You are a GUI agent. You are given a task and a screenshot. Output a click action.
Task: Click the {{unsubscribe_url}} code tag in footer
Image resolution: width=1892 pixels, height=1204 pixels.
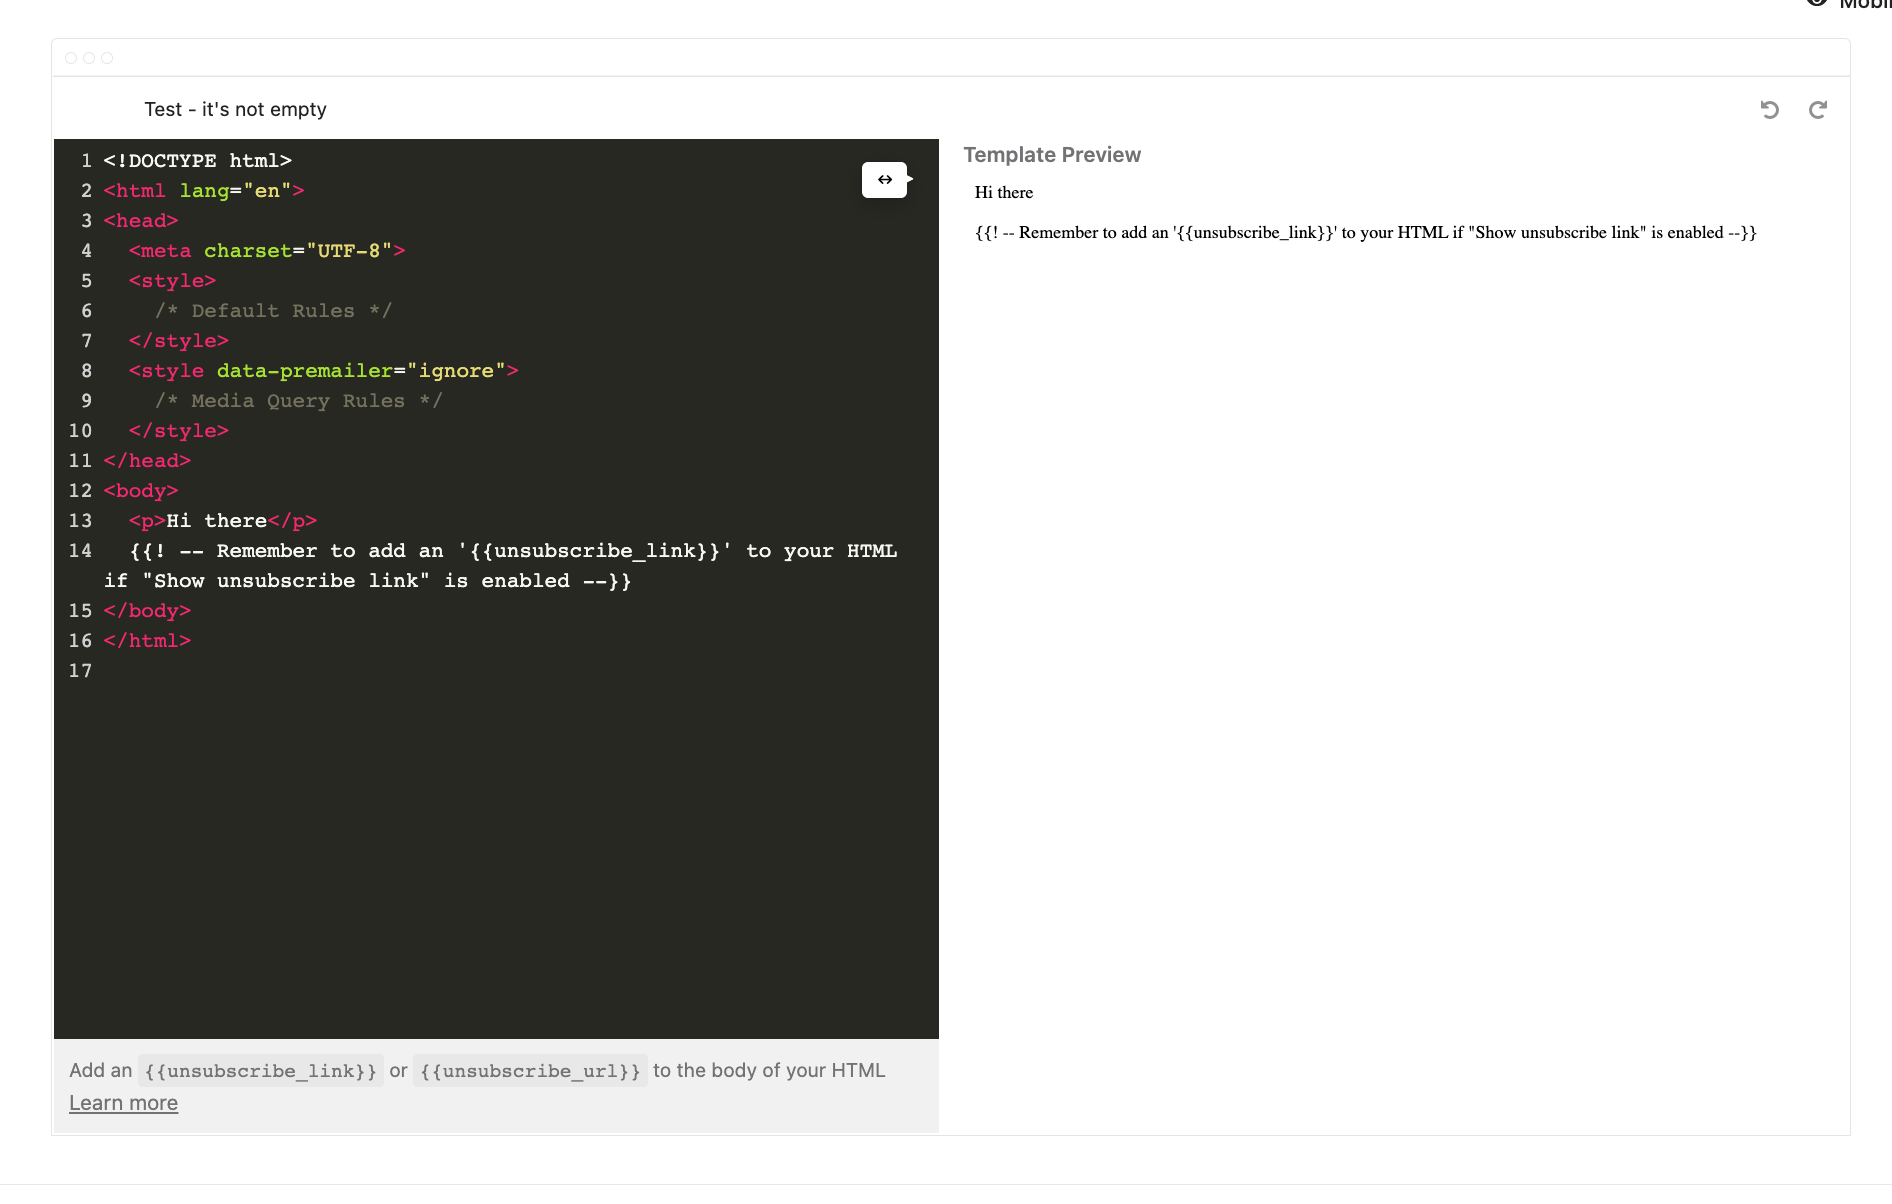click(530, 1071)
